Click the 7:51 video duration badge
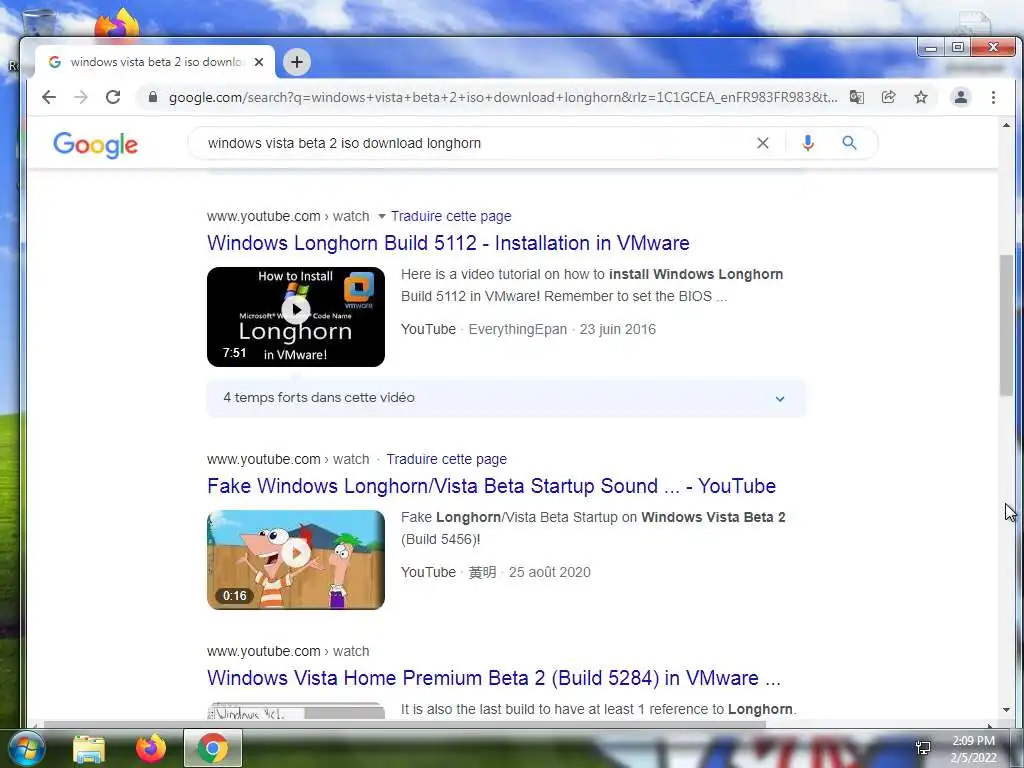Image resolution: width=1024 pixels, height=768 pixels. (x=234, y=353)
